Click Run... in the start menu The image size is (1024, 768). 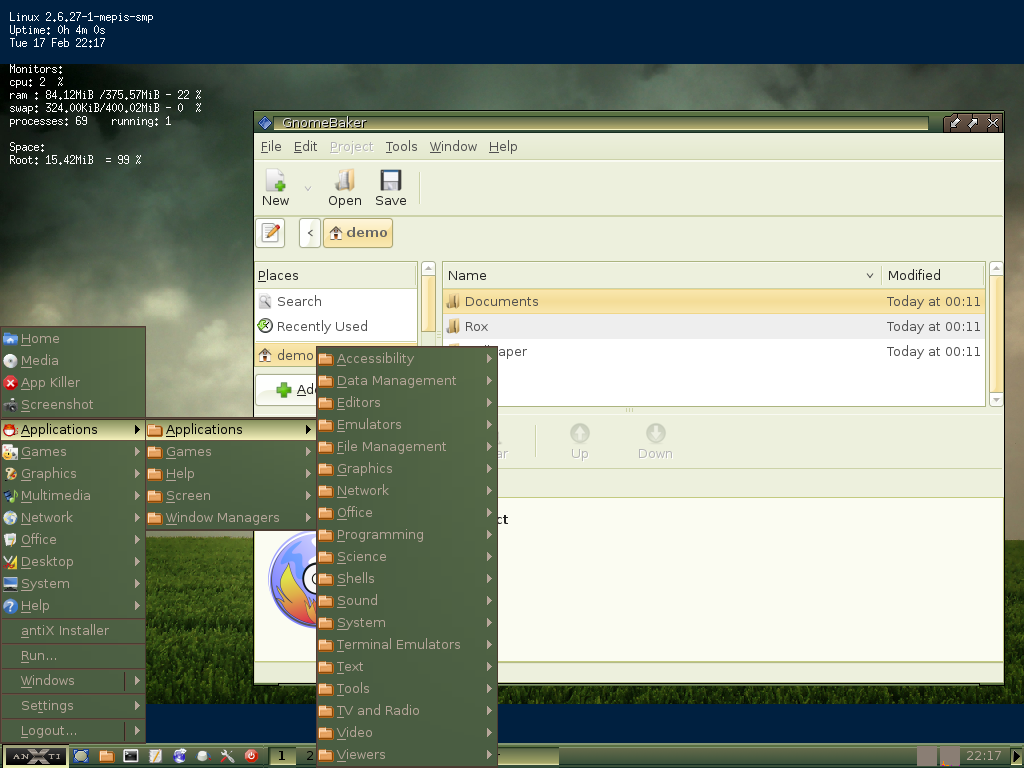[73, 656]
